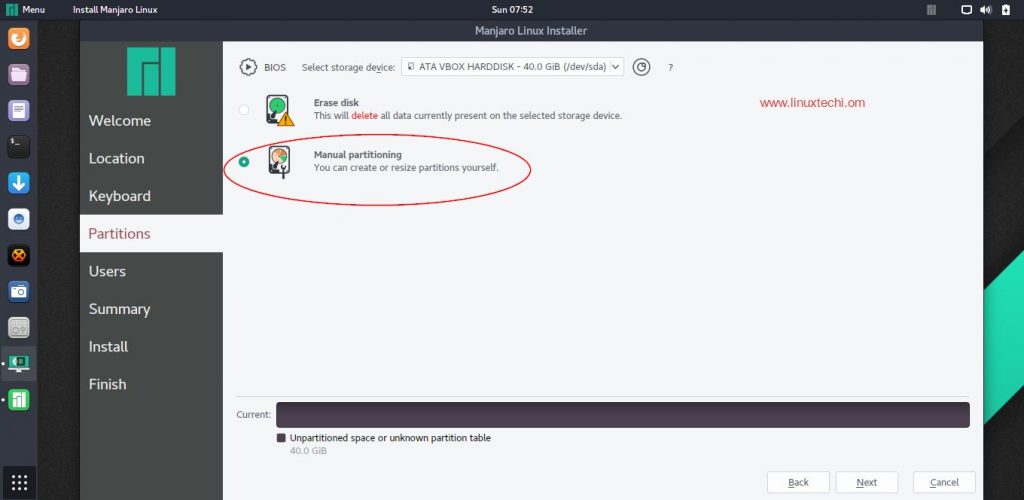Click the question mark help icon
This screenshot has width=1024, height=500.
point(670,67)
